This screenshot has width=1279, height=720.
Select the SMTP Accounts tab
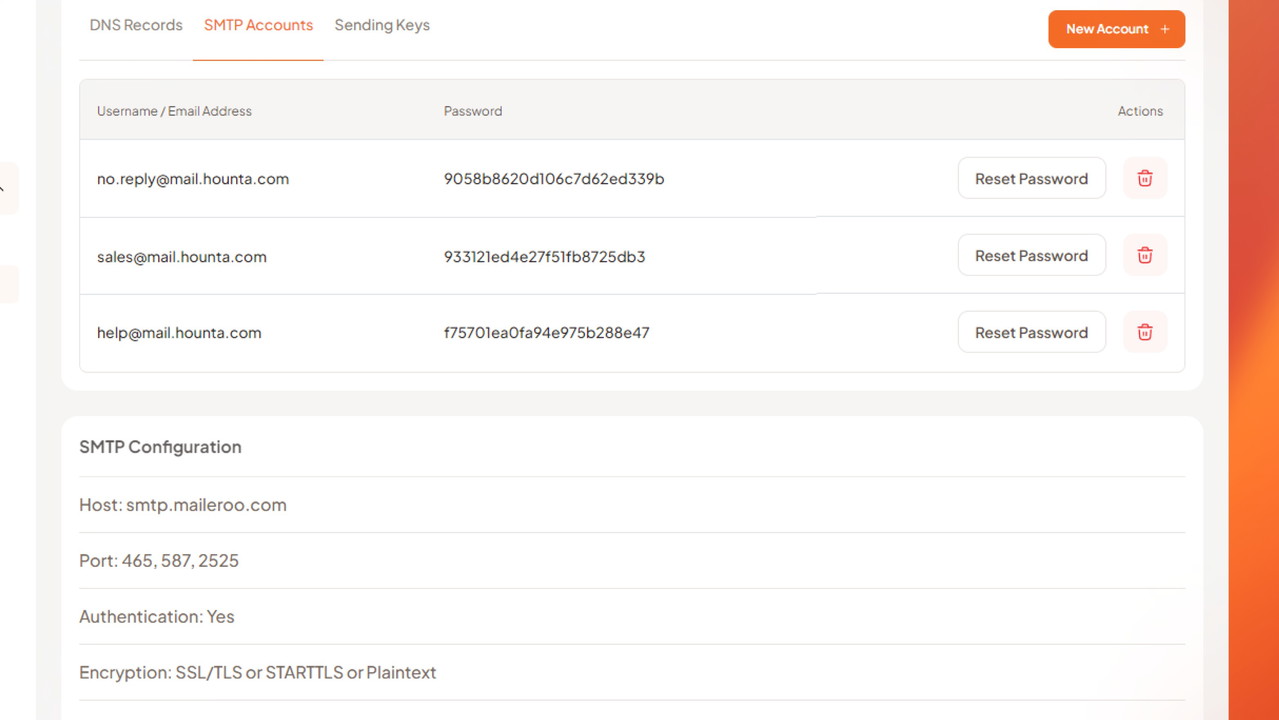(258, 25)
